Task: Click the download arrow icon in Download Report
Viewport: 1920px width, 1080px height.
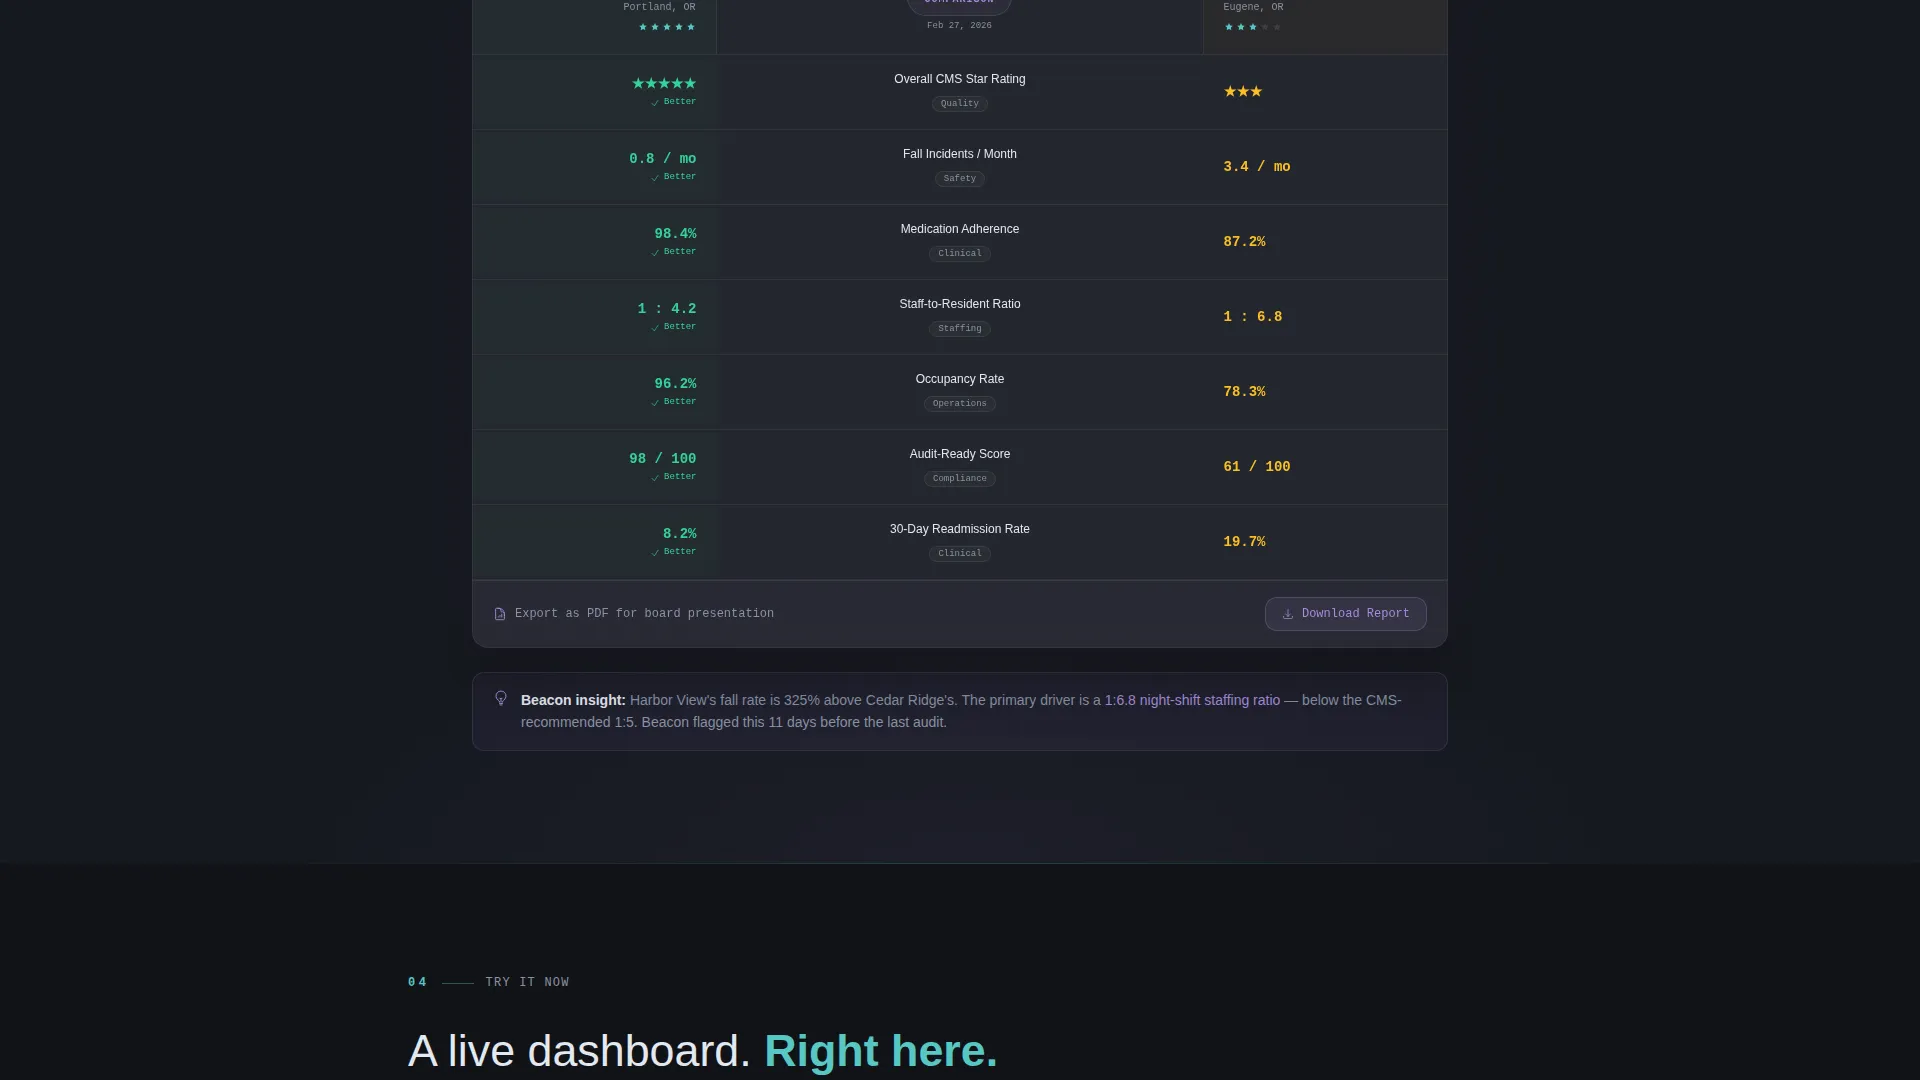Action: 1287,614
